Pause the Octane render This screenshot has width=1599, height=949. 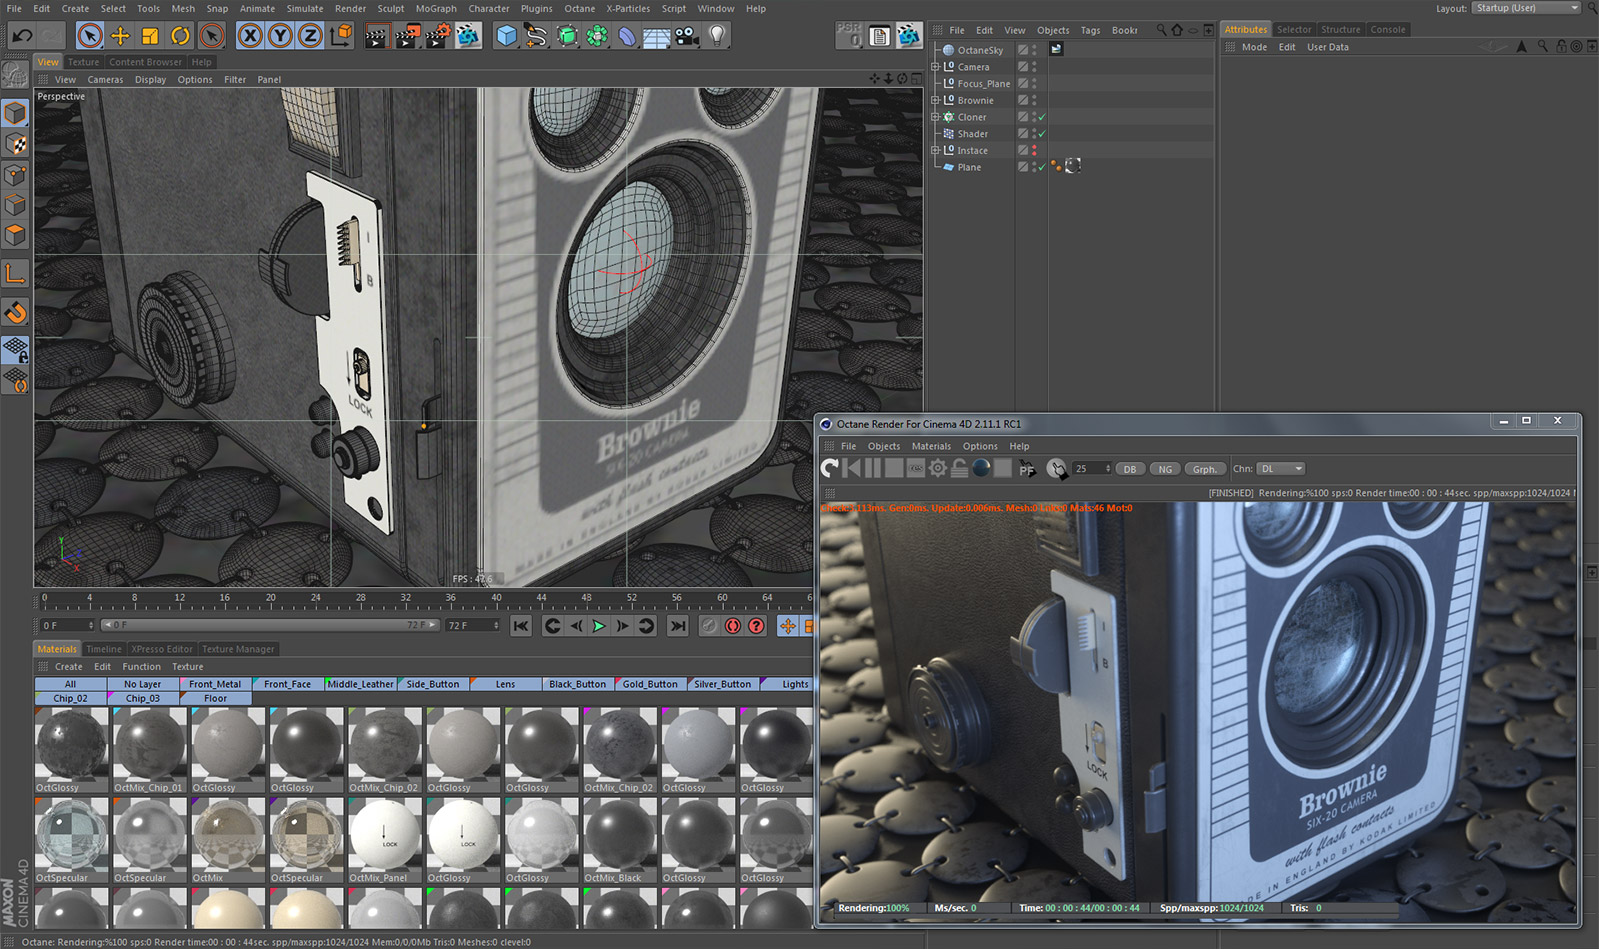873,468
